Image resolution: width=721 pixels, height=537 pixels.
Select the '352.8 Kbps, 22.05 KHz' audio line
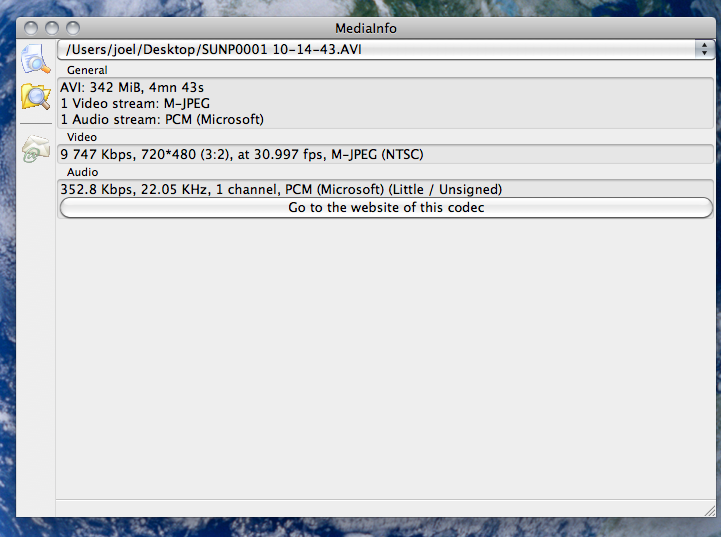click(x=281, y=189)
